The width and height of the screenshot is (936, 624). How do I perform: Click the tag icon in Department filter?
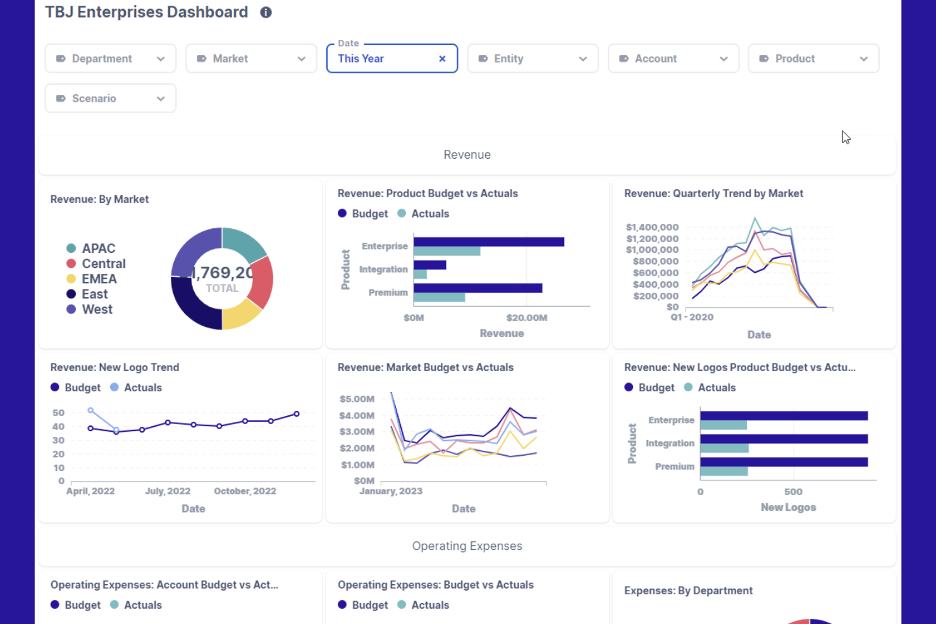61,59
